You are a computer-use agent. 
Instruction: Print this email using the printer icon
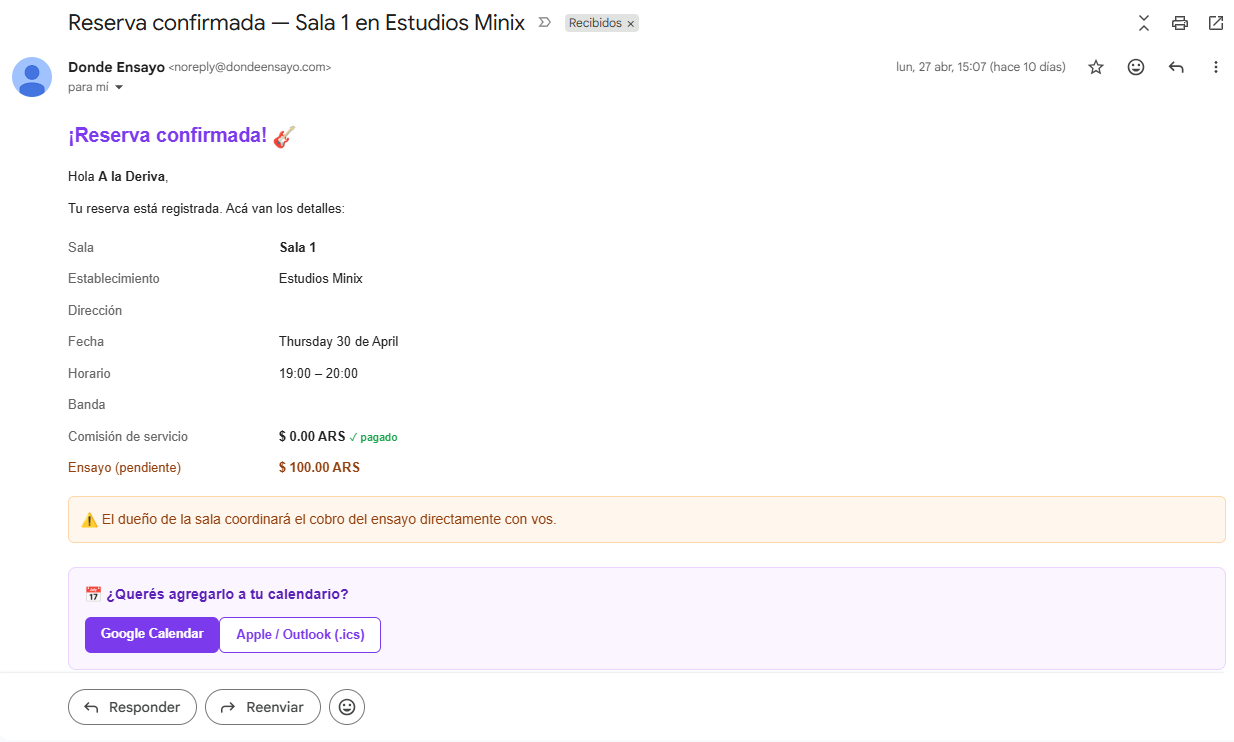1180,23
